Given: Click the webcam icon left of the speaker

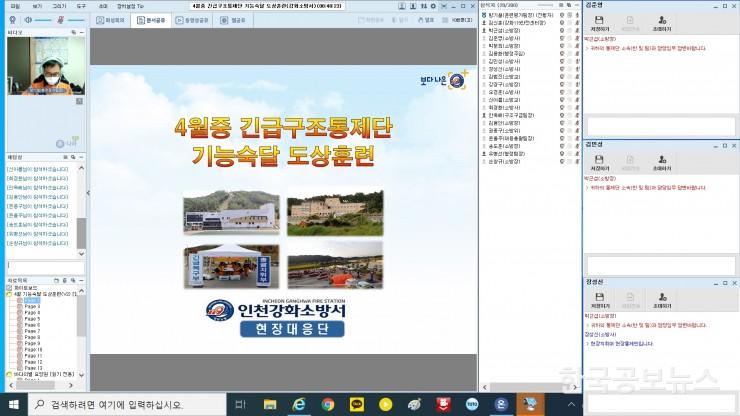Looking at the screenshot, I should pos(13,20).
